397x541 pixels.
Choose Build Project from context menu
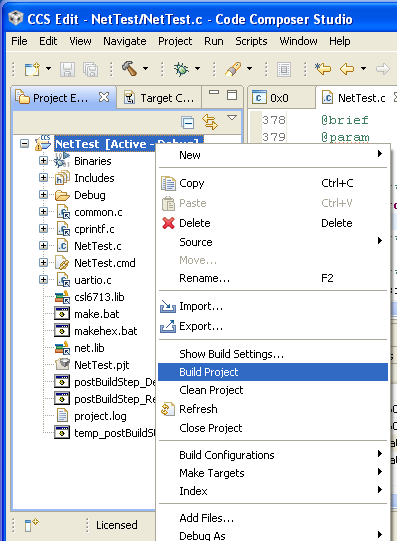(x=273, y=372)
